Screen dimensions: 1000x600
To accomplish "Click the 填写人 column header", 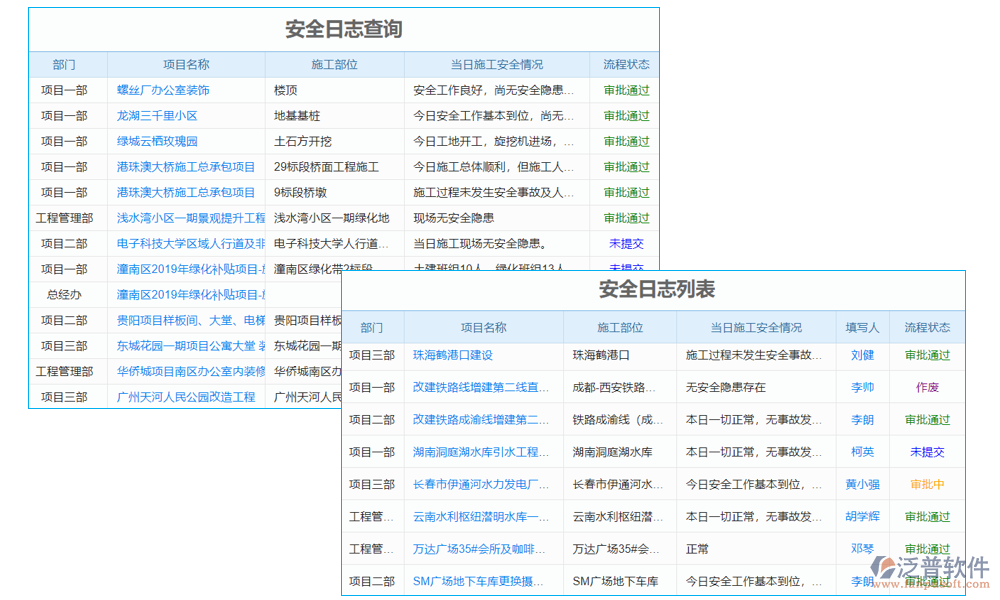I will tap(861, 326).
